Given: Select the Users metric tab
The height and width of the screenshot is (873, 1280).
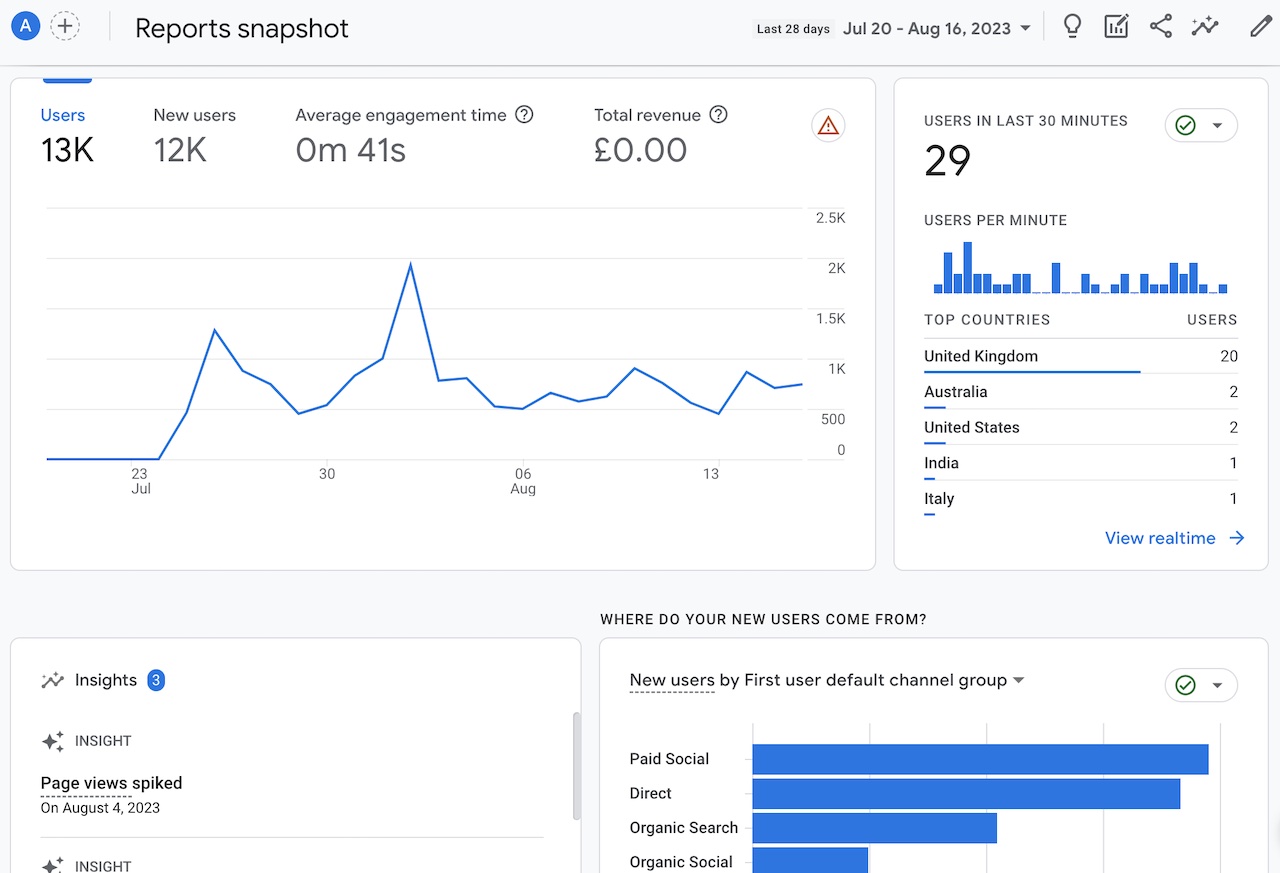Looking at the screenshot, I should tap(67, 134).
